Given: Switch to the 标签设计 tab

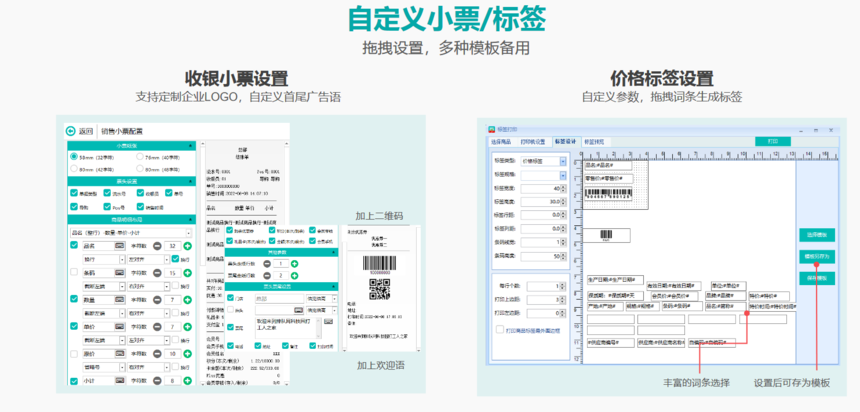Looking at the screenshot, I should pyautogui.click(x=565, y=142).
